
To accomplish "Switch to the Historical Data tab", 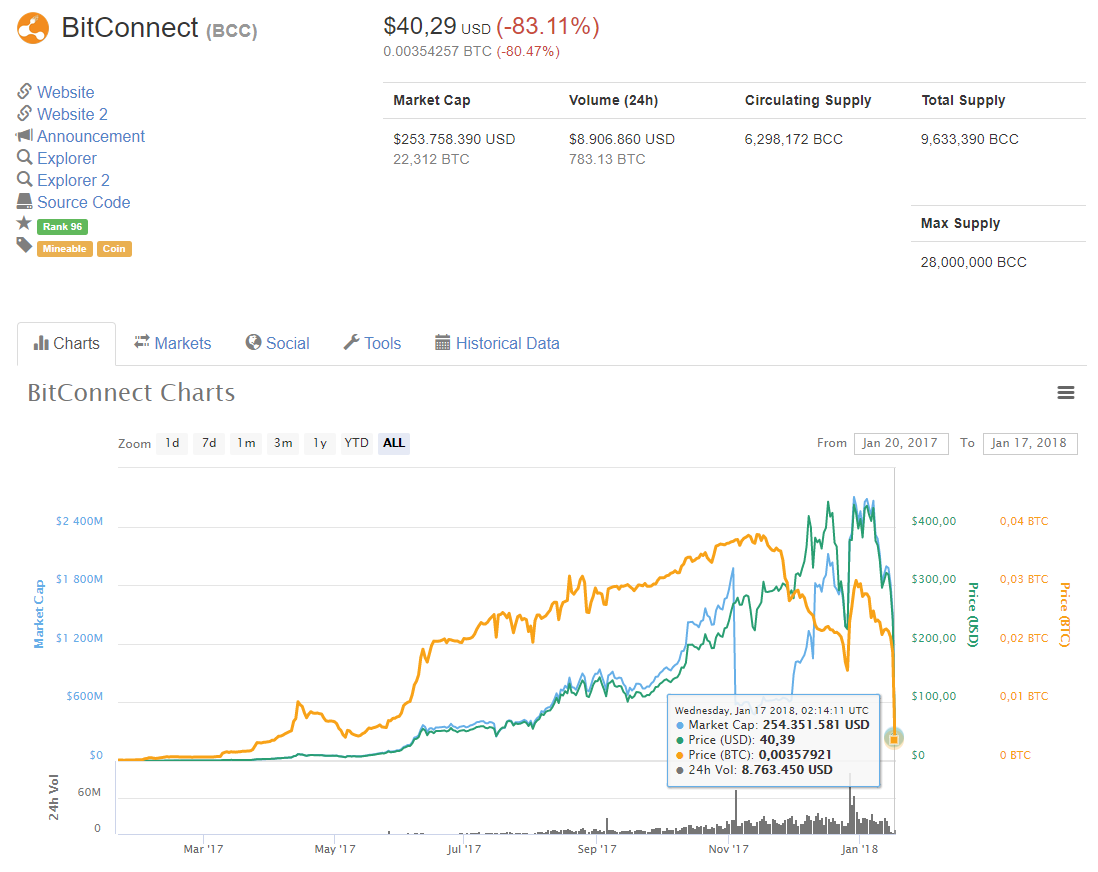I will (497, 343).
